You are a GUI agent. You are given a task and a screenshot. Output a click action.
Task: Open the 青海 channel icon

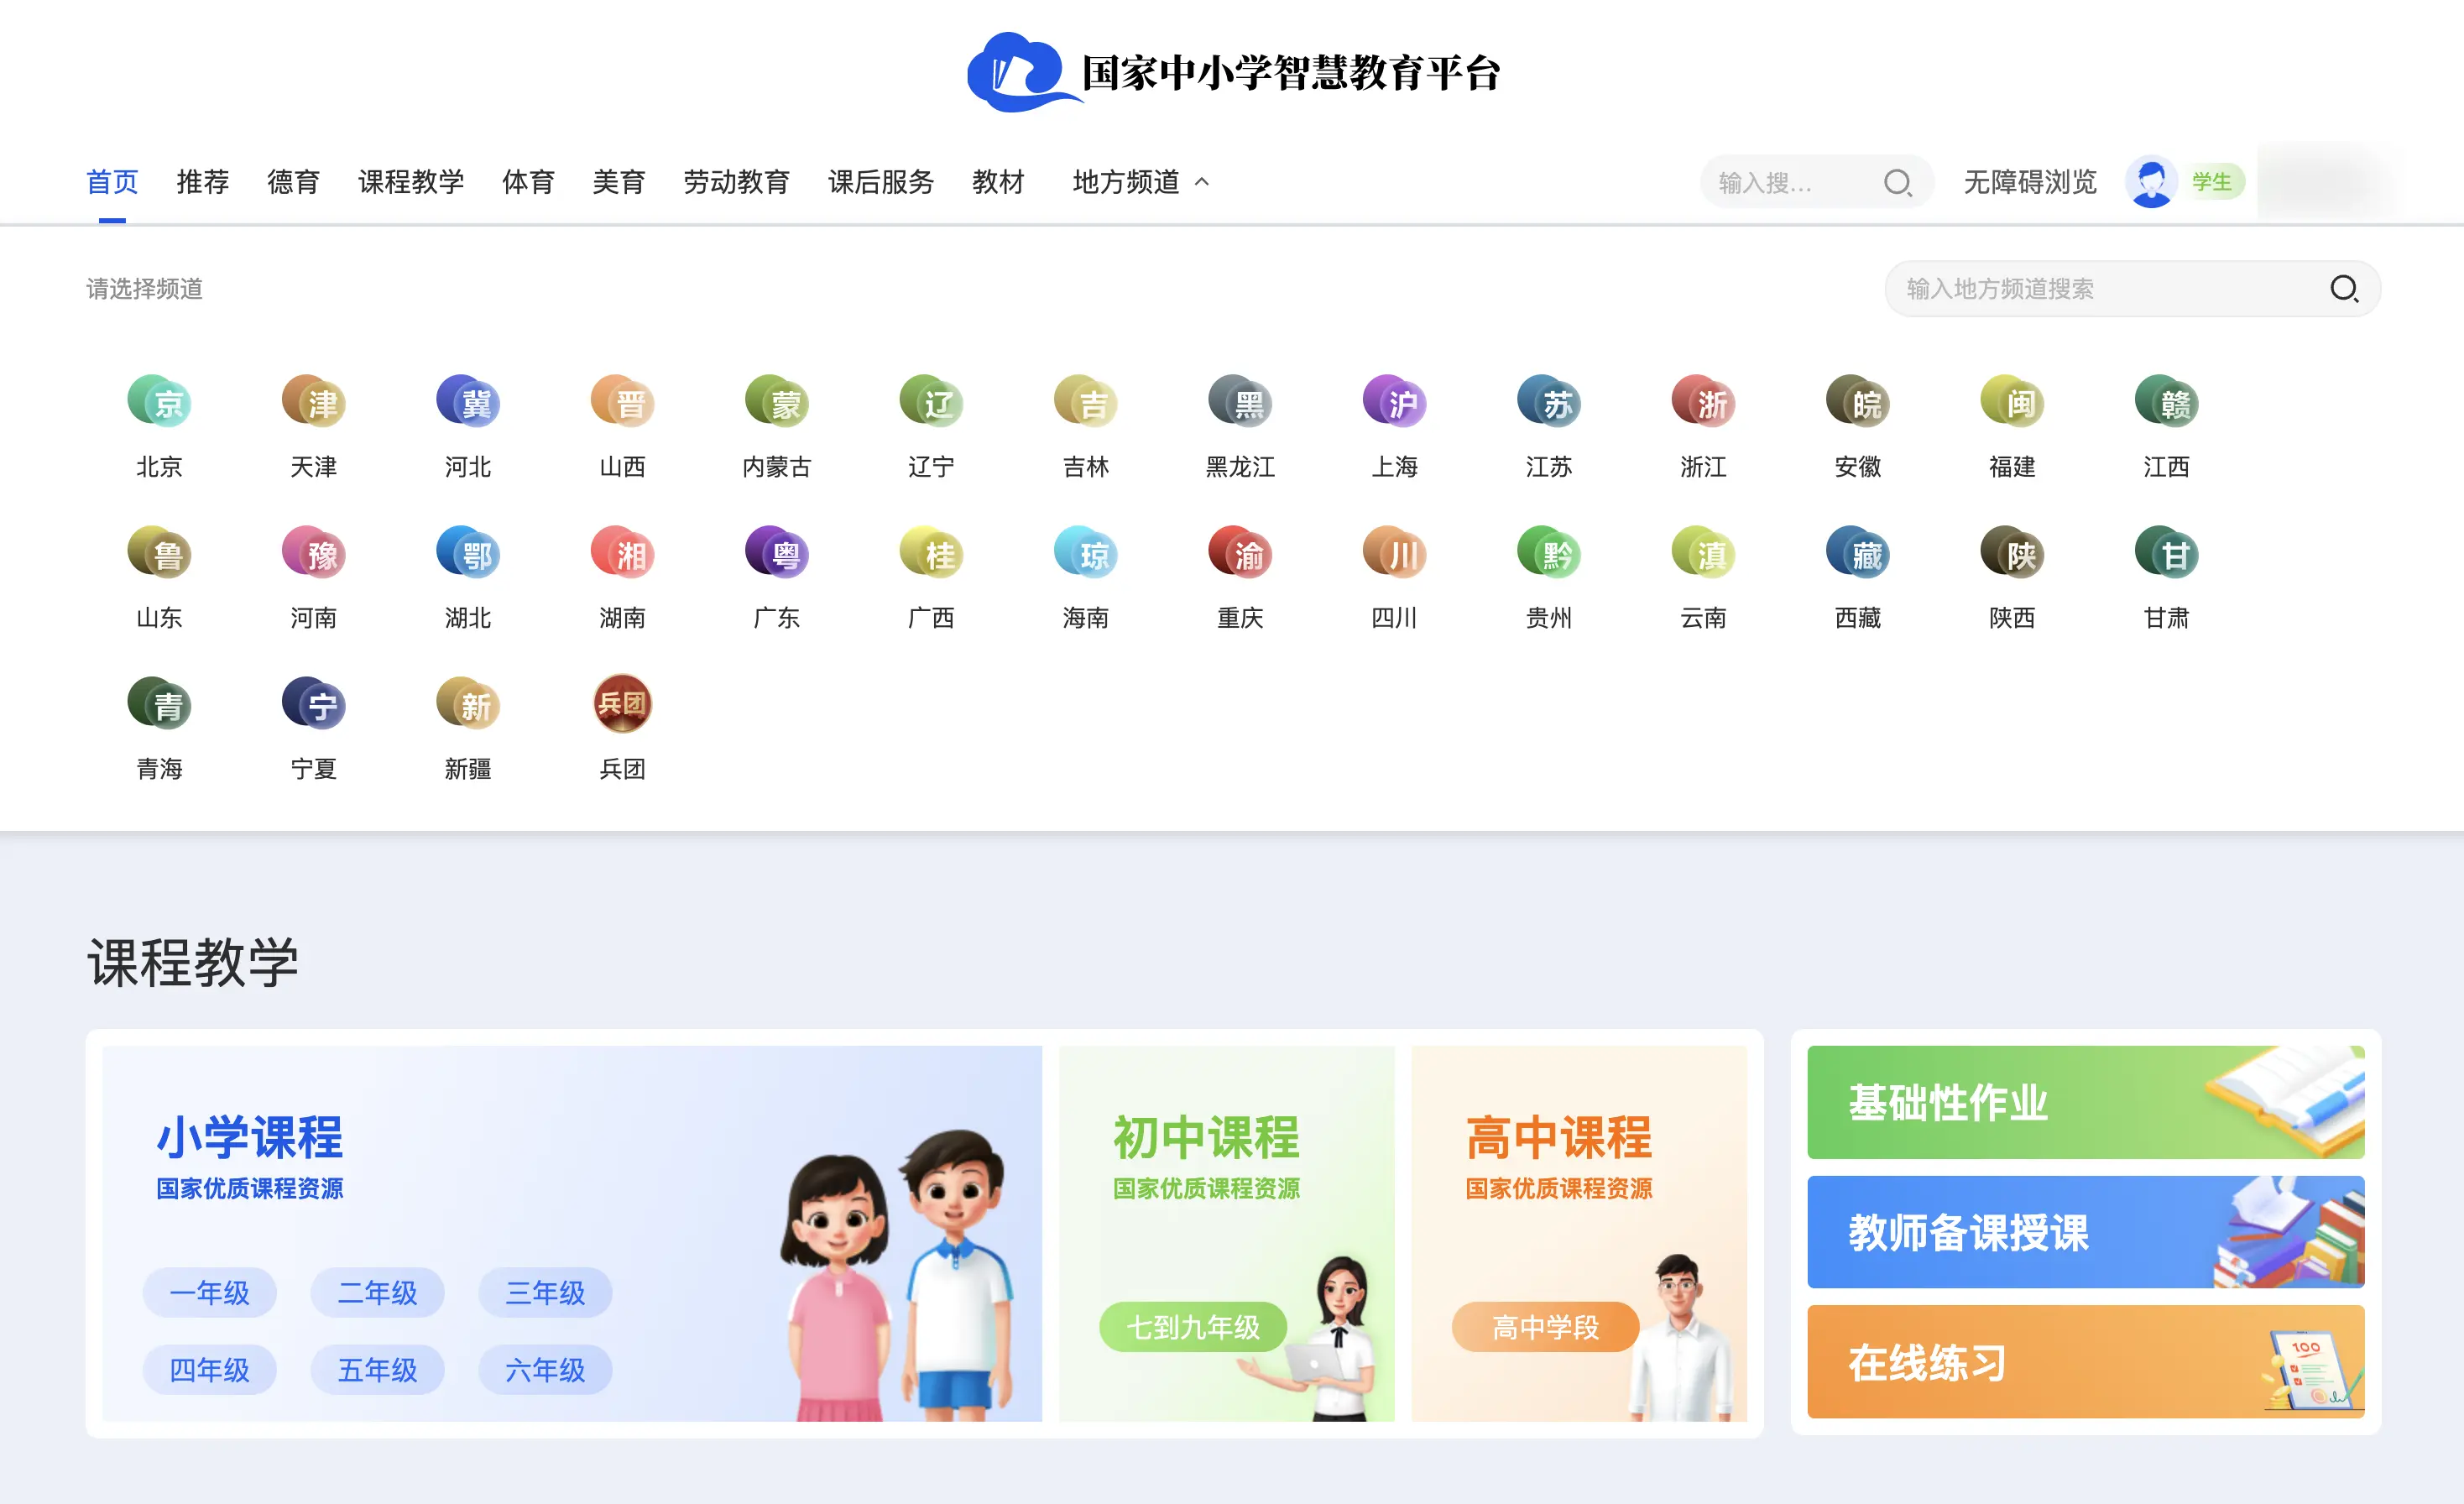159,704
